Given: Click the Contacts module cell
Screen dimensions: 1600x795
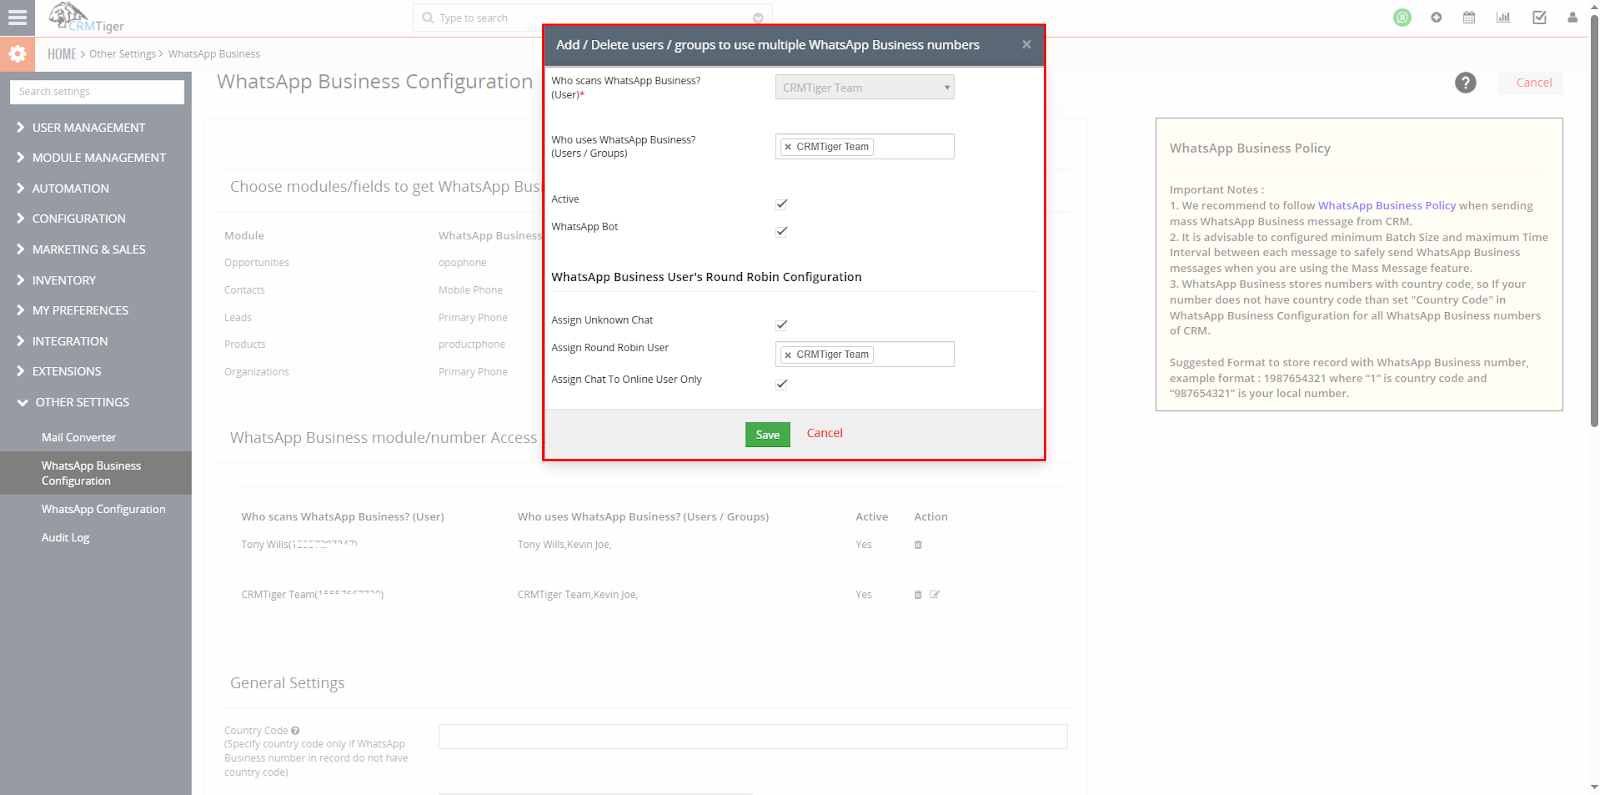Looking at the screenshot, I should point(244,290).
